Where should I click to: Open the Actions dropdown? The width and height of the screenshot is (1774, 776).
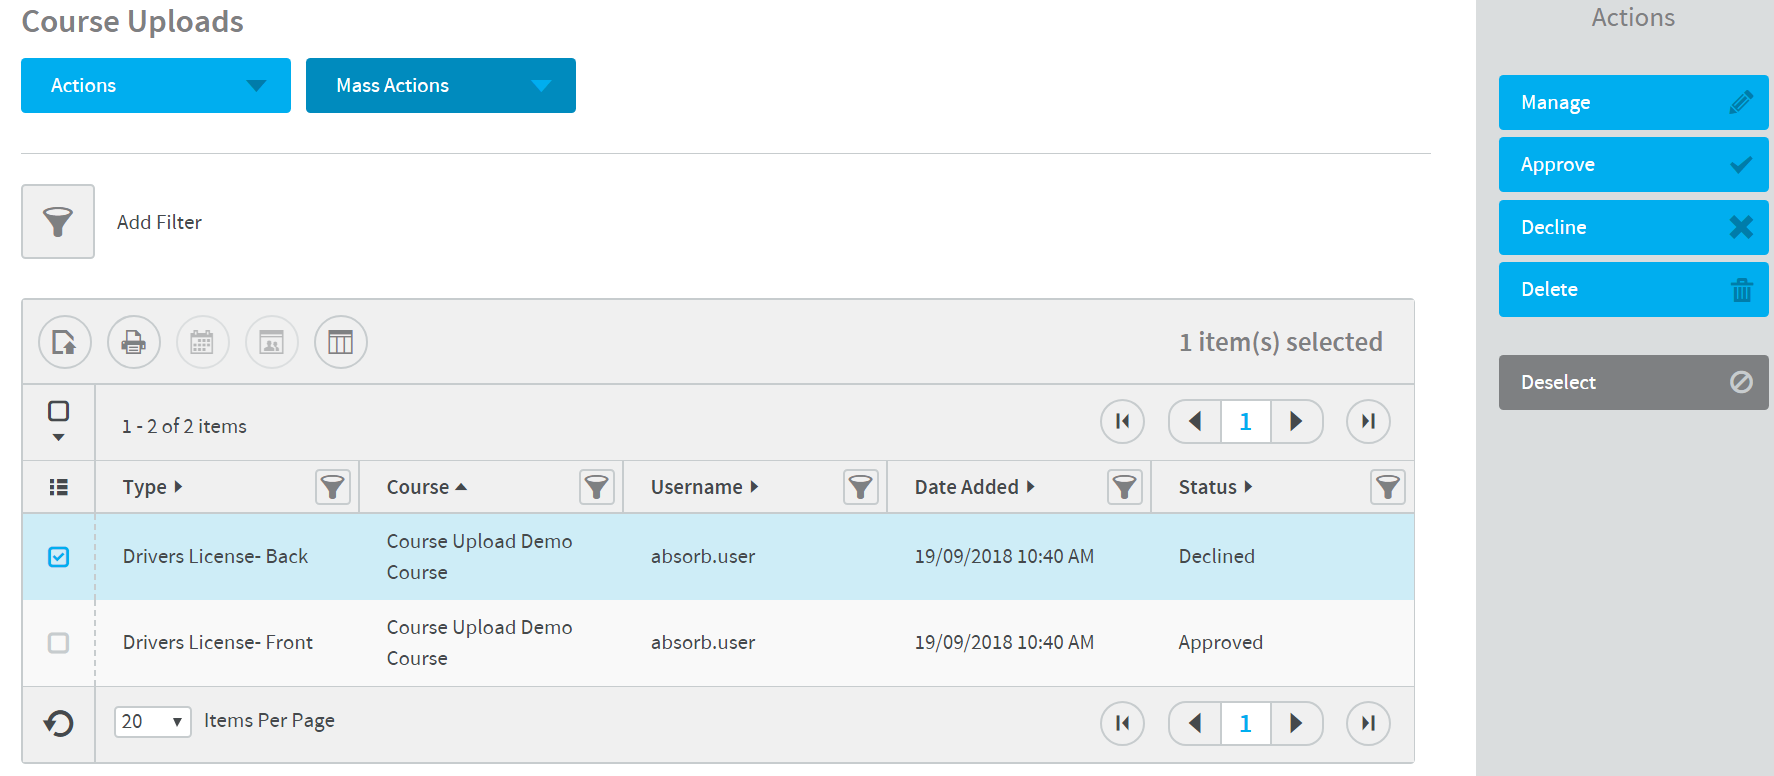click(x=156, y=86)
